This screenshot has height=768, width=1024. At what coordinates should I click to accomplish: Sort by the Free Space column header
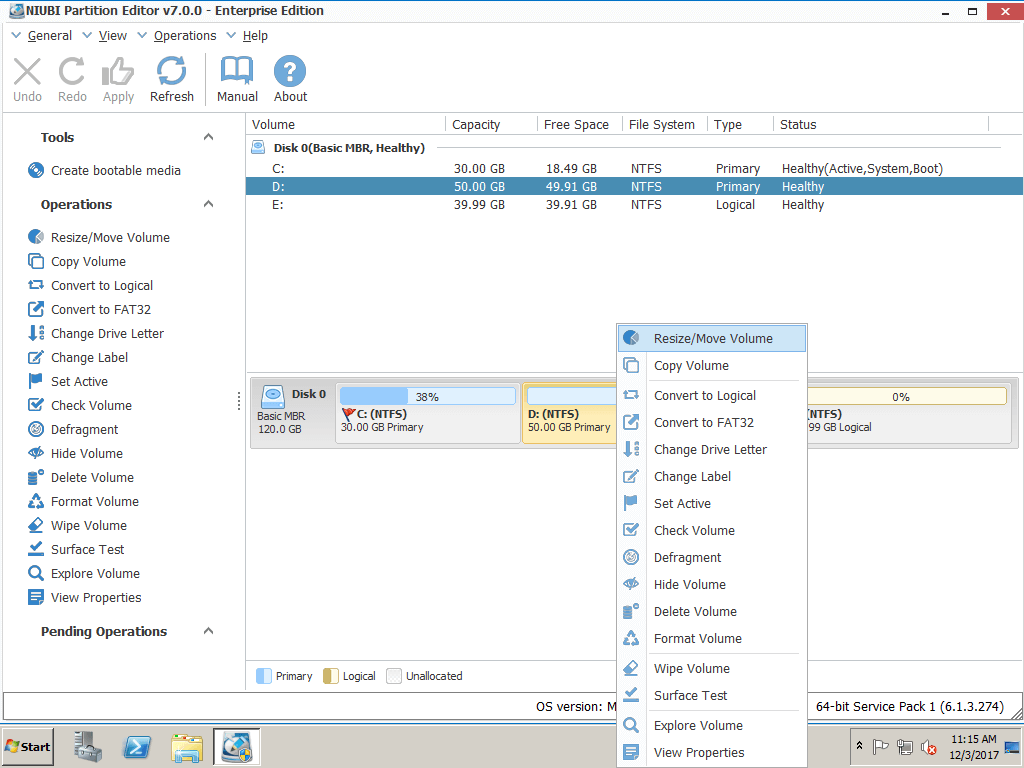tap(579, 125)
